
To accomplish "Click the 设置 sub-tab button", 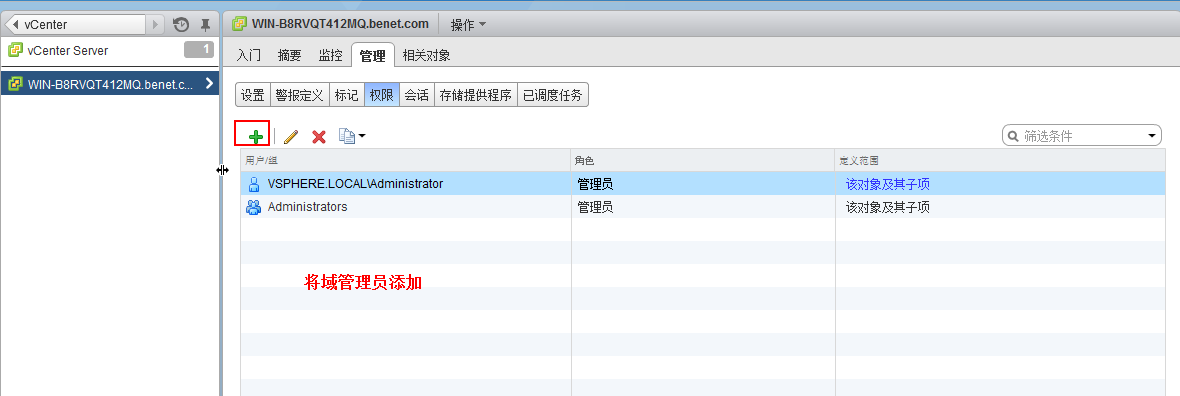I will click(252, 96).
